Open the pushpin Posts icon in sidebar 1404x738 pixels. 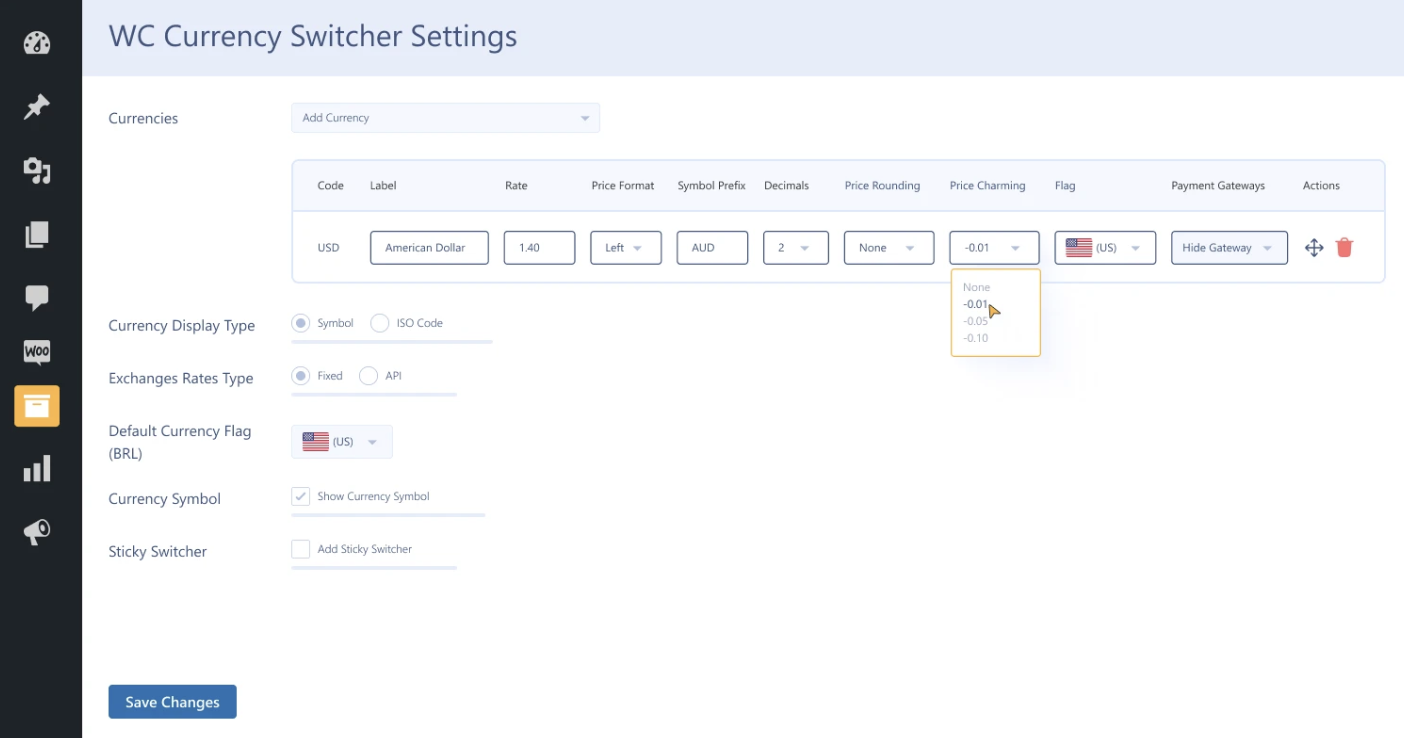point(37,107)
